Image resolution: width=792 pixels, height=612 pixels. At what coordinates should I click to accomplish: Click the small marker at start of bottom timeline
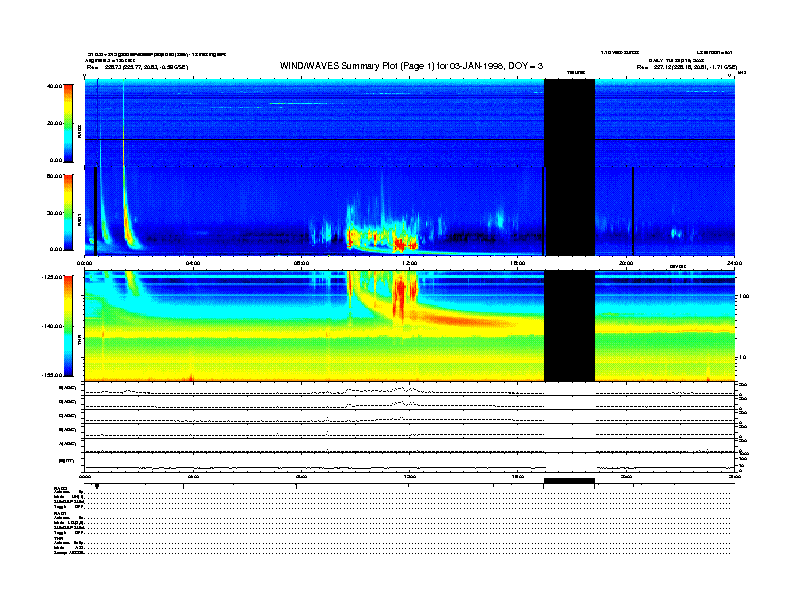(97, 486)
